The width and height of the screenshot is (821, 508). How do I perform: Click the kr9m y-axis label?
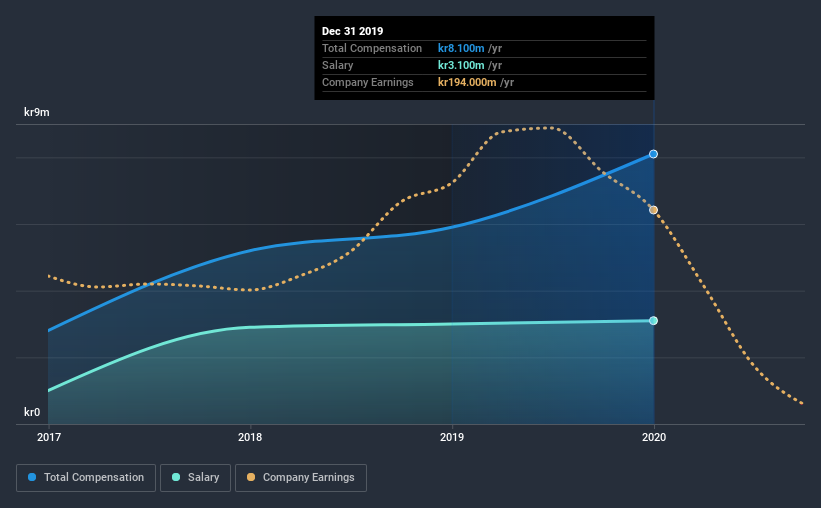[x=37, y=112]
